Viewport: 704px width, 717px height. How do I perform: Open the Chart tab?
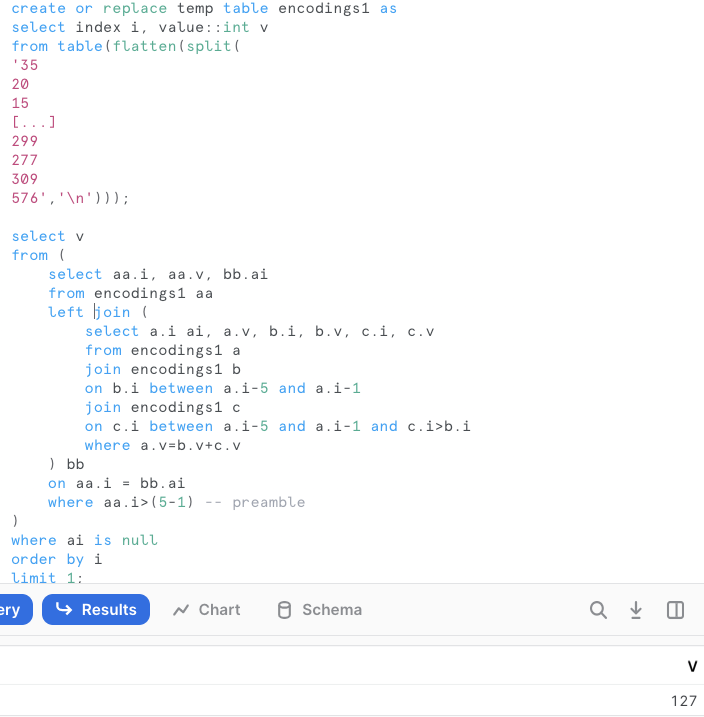[x=207, y=610]
